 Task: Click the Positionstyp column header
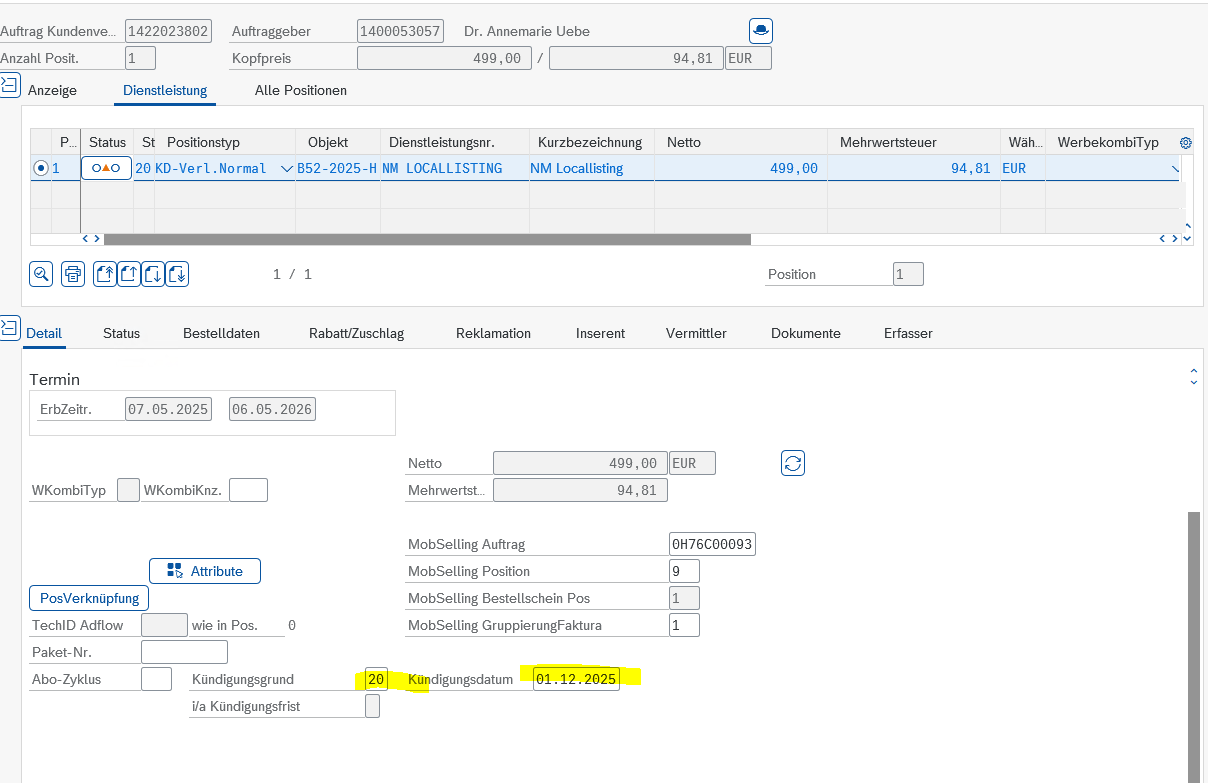(224, 142)
